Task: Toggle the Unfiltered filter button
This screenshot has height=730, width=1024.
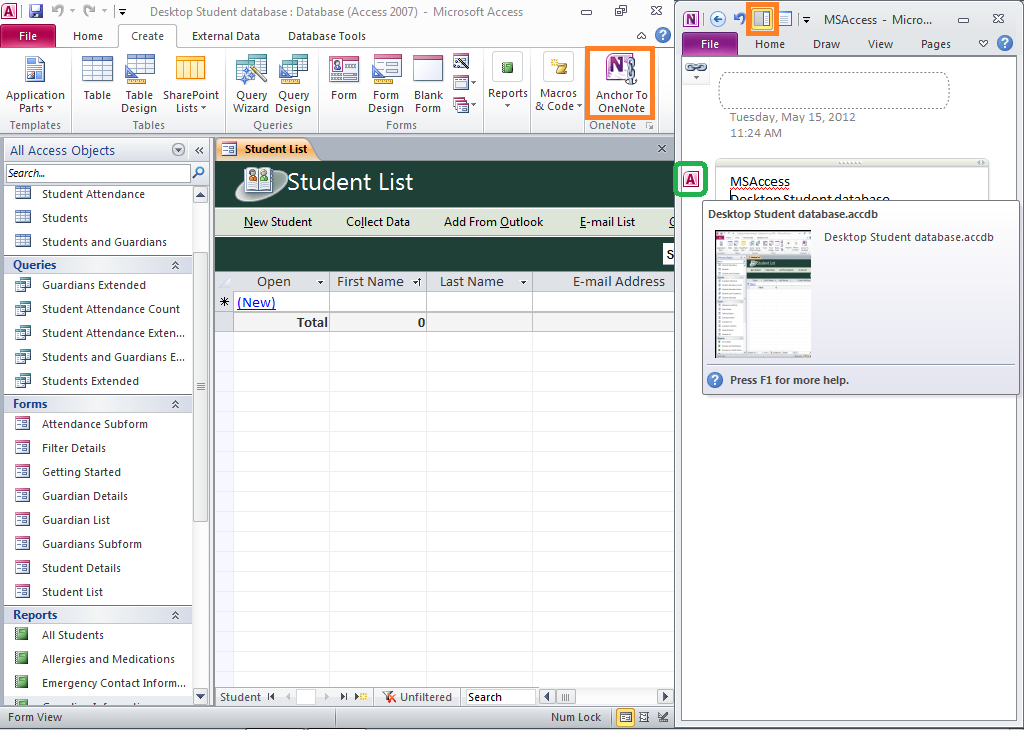Action: [x=417, y=697]
